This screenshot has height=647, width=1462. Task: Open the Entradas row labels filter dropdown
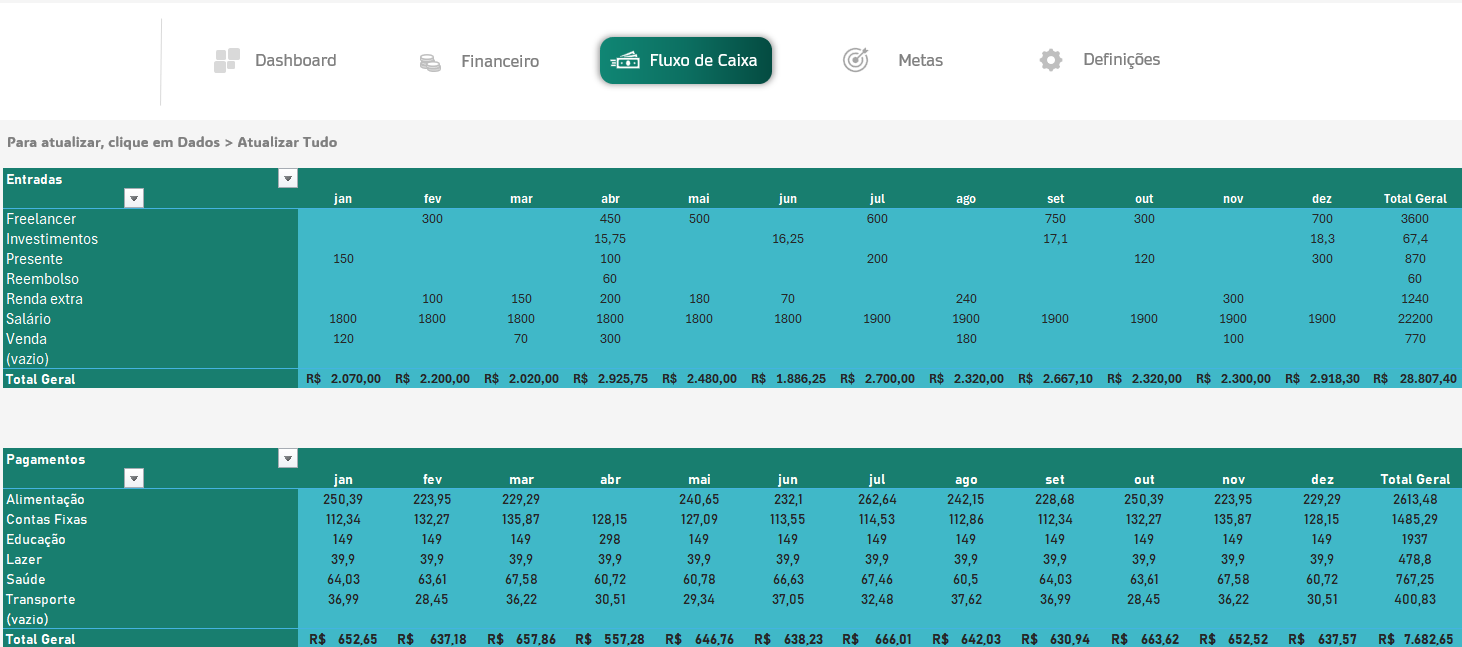[x=134, y=199]
